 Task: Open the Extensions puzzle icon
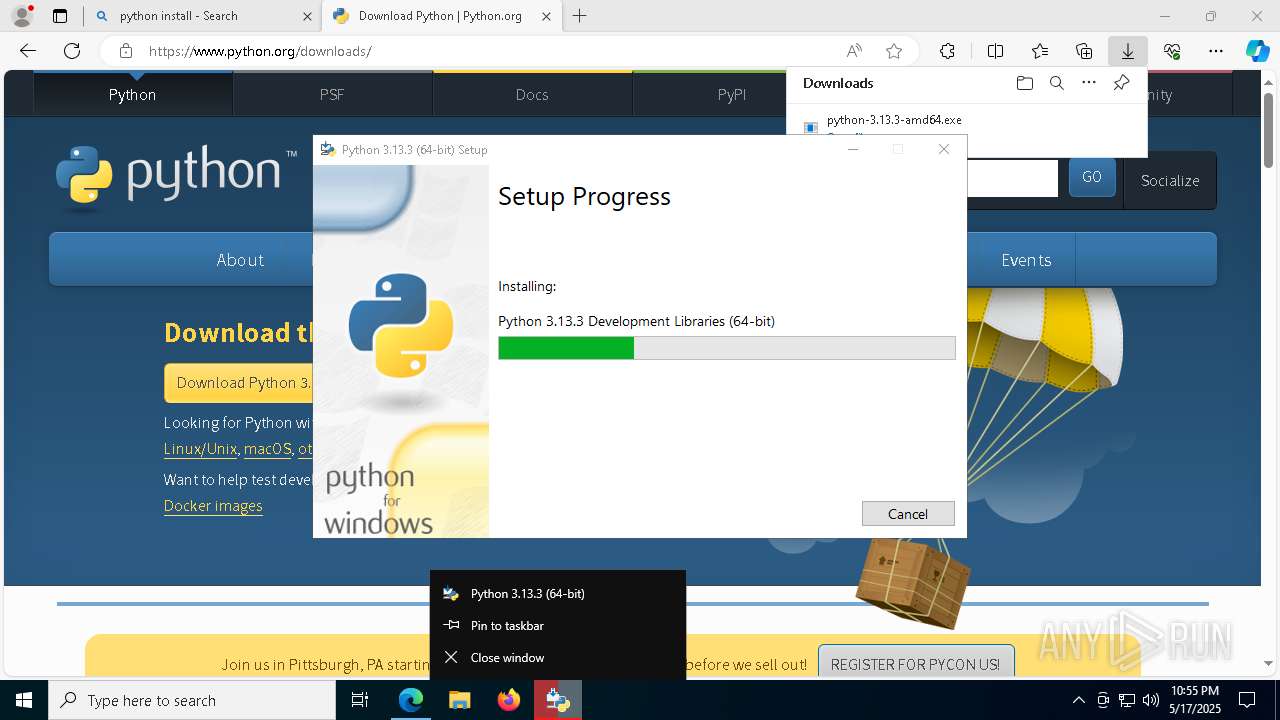(x=947, y=51)
